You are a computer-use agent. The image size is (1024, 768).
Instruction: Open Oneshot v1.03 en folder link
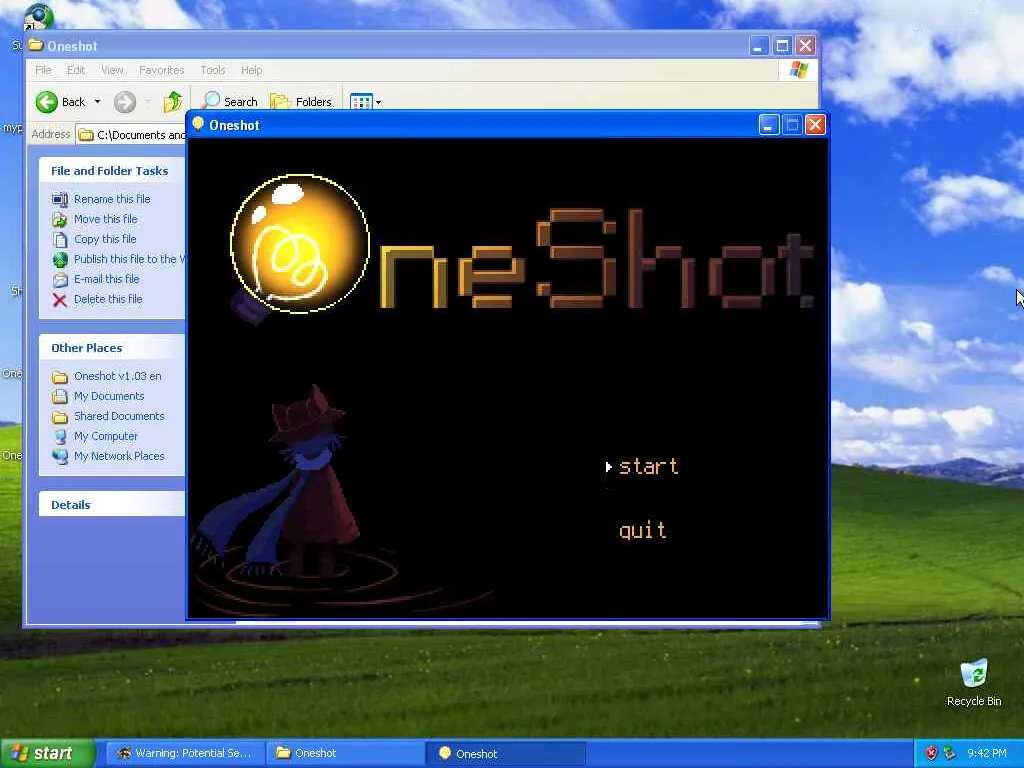[x=118, y=376]
